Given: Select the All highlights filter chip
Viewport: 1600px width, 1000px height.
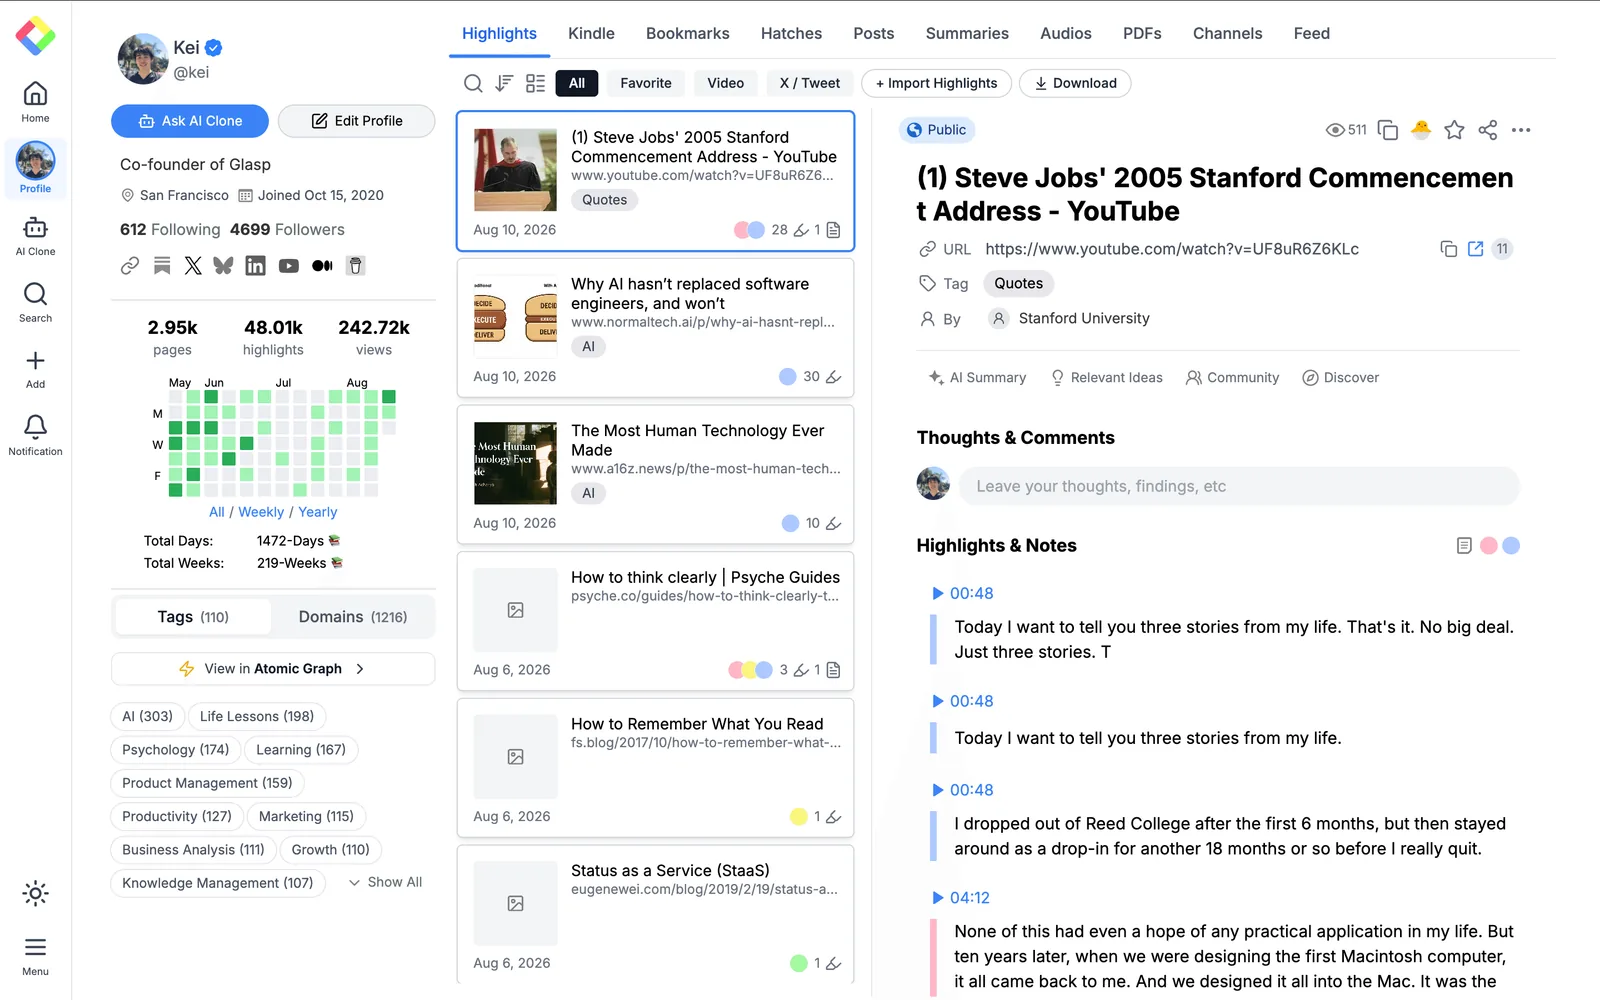Looking at the screenshot, I should pyautogui.click(x=577, y=83).
